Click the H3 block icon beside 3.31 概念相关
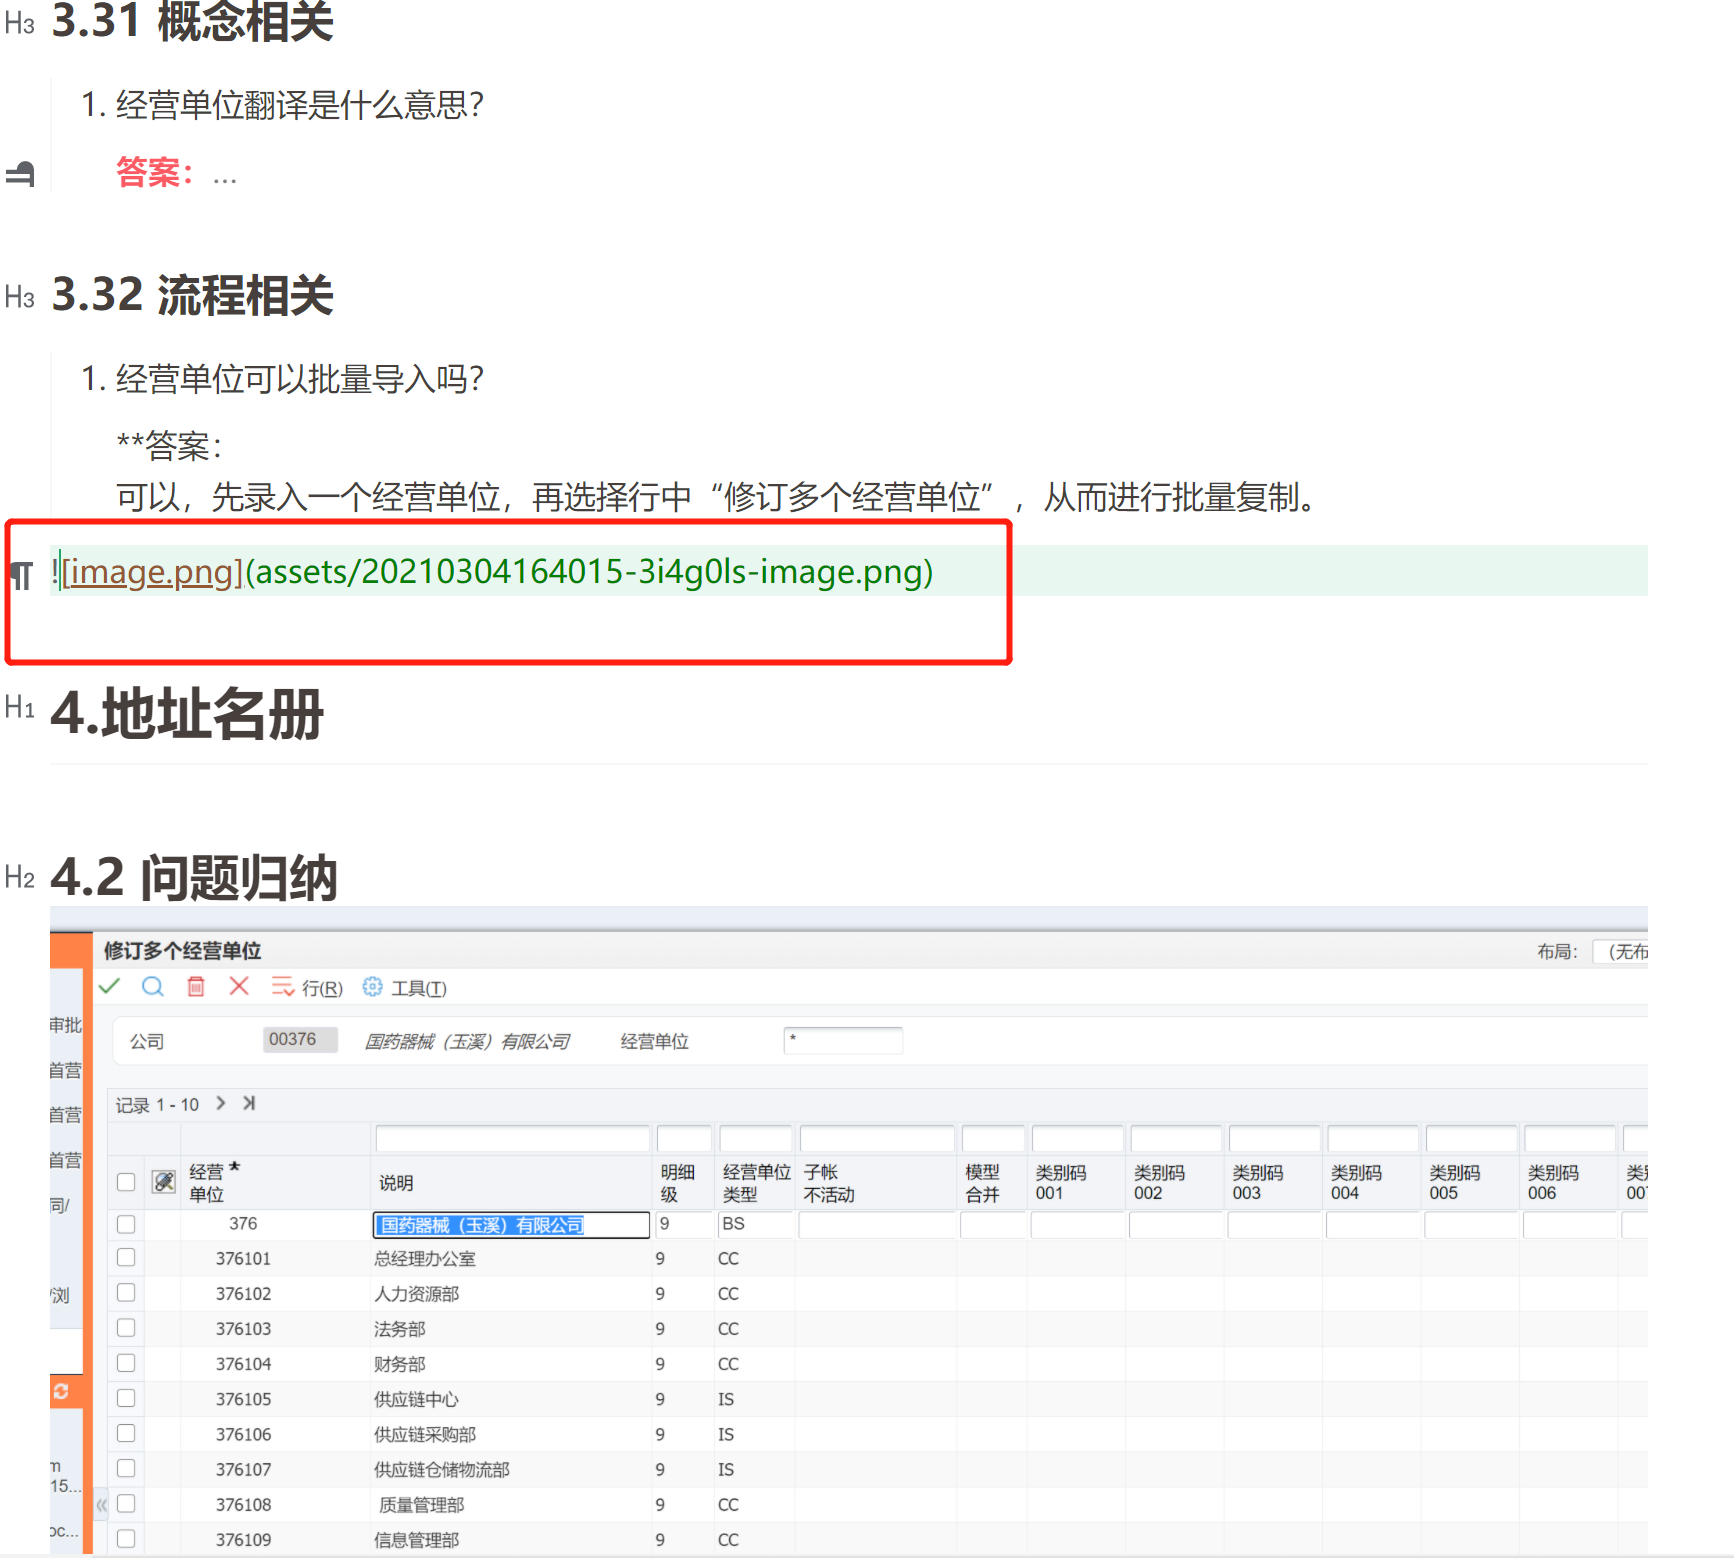The width and height of the screenshot is (1734, 1558). point(20,24)
